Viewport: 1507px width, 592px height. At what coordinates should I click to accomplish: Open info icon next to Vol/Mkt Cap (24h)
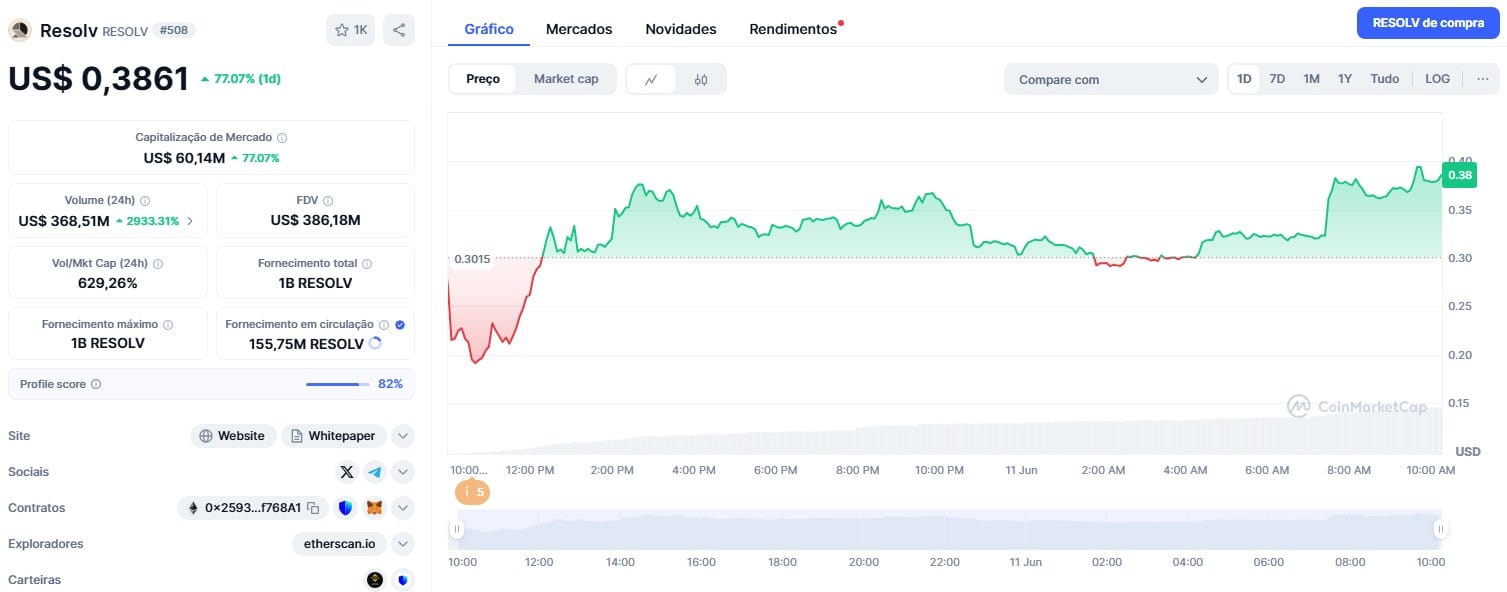coord(158,264)
